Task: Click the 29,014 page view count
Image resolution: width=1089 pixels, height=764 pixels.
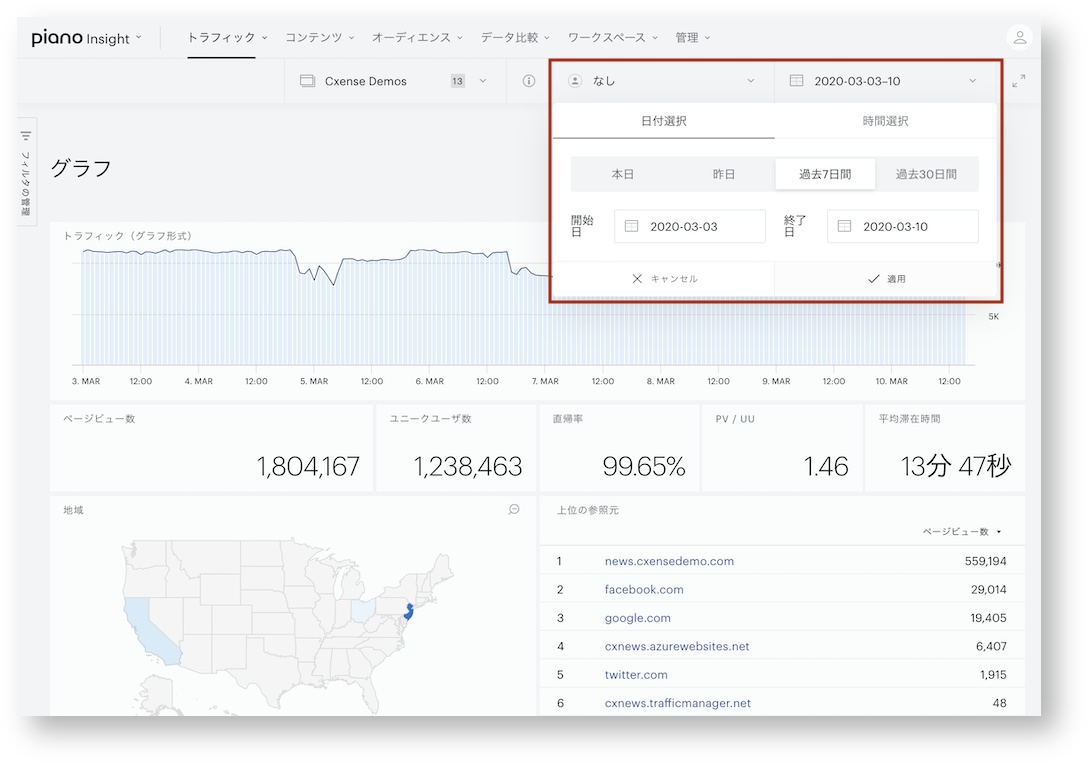Action: tap(988, 590)
